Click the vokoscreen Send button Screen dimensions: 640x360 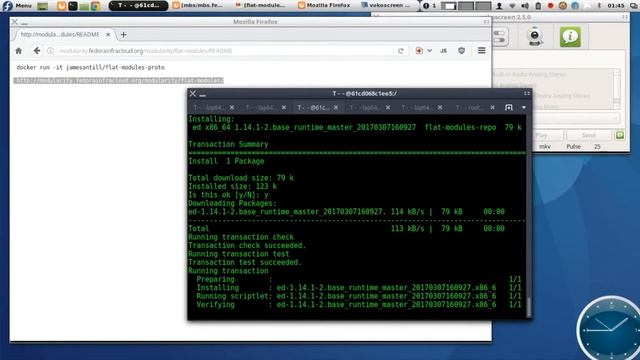(x=589, y=135)
